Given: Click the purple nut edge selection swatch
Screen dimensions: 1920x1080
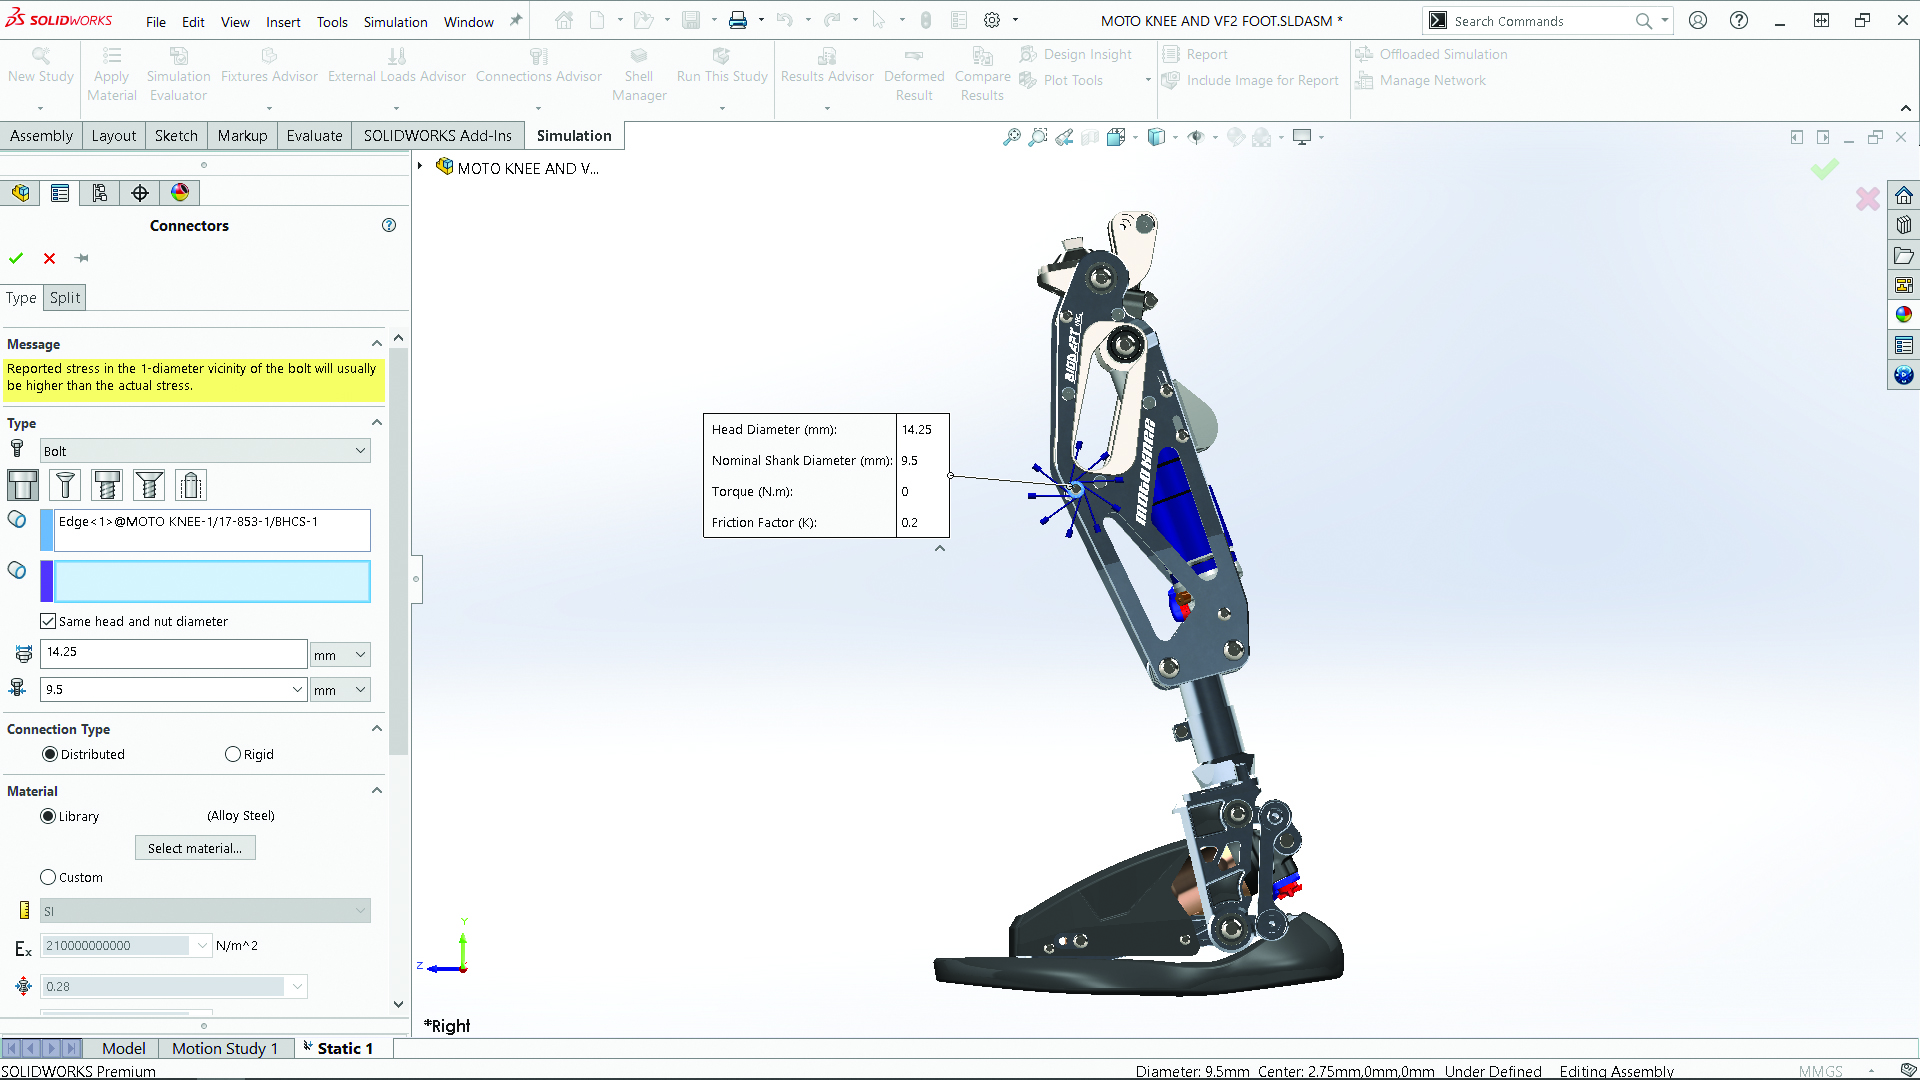Looking at the screenshot, I should pyautogui.click(x=47, y=581).
